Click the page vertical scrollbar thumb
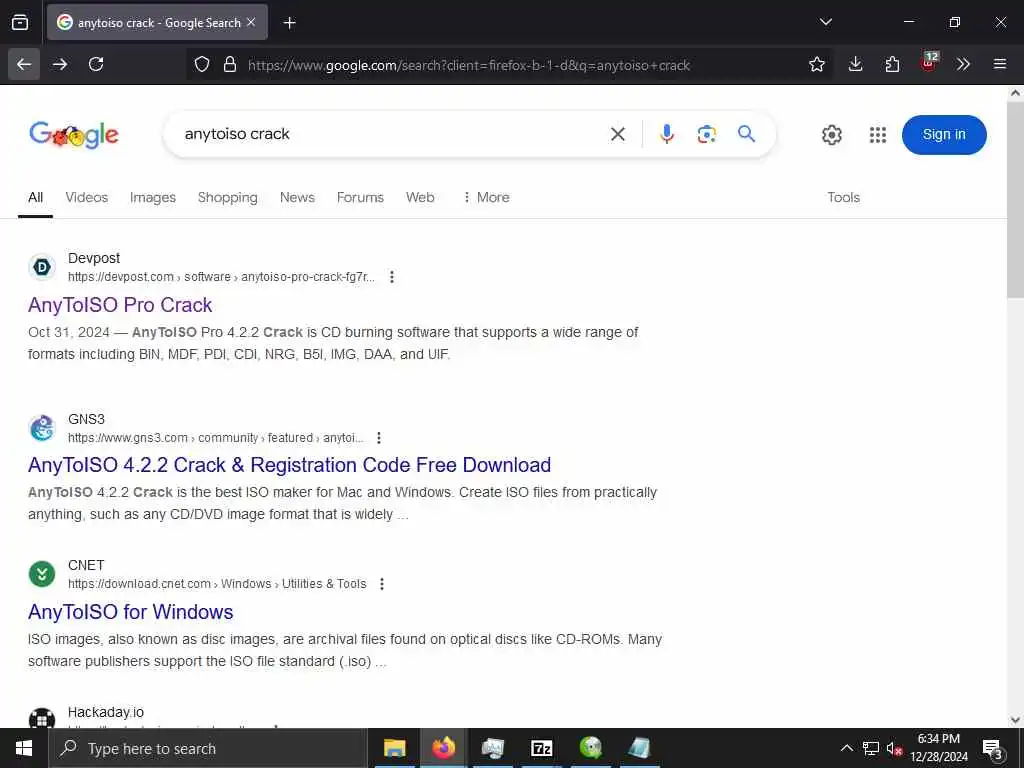Screen dimensions: 1024x768 (1015, 199)
